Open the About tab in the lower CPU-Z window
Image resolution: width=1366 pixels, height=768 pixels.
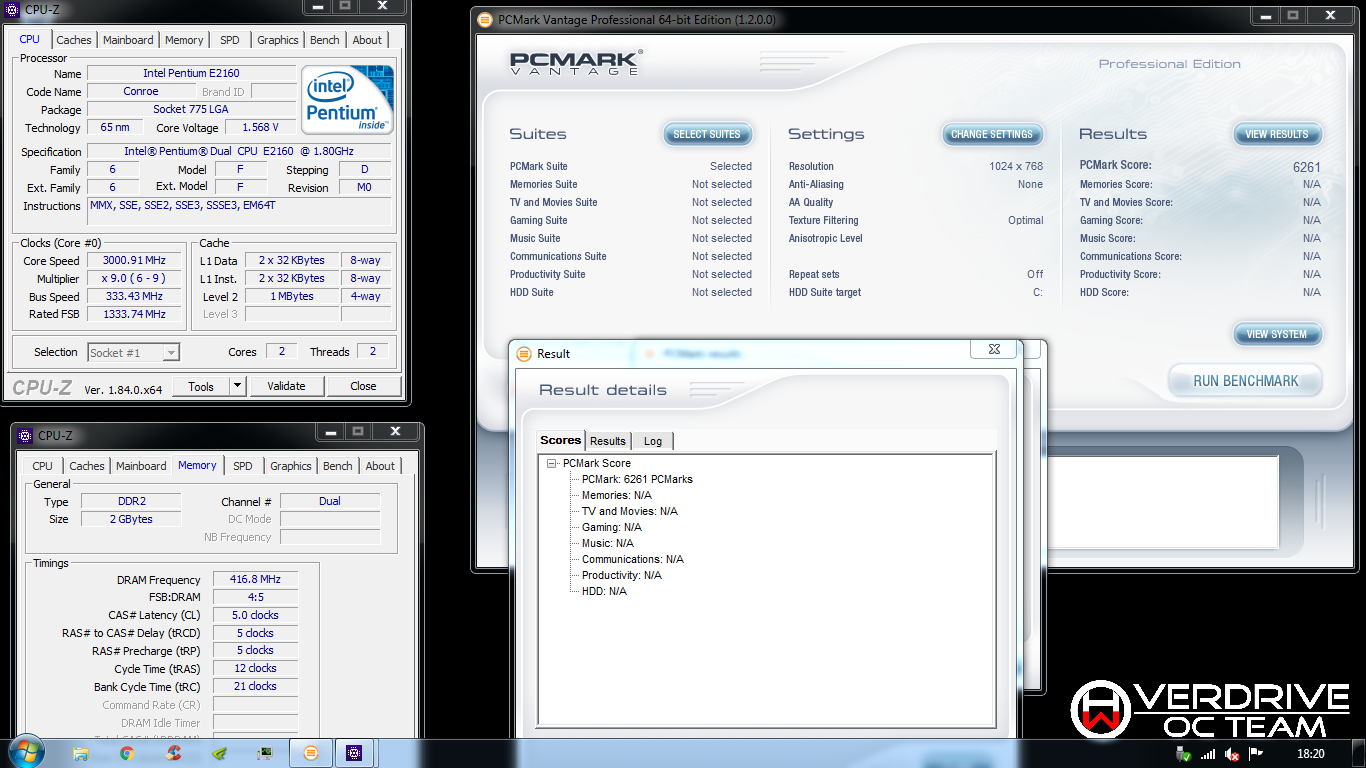(380, 466)
